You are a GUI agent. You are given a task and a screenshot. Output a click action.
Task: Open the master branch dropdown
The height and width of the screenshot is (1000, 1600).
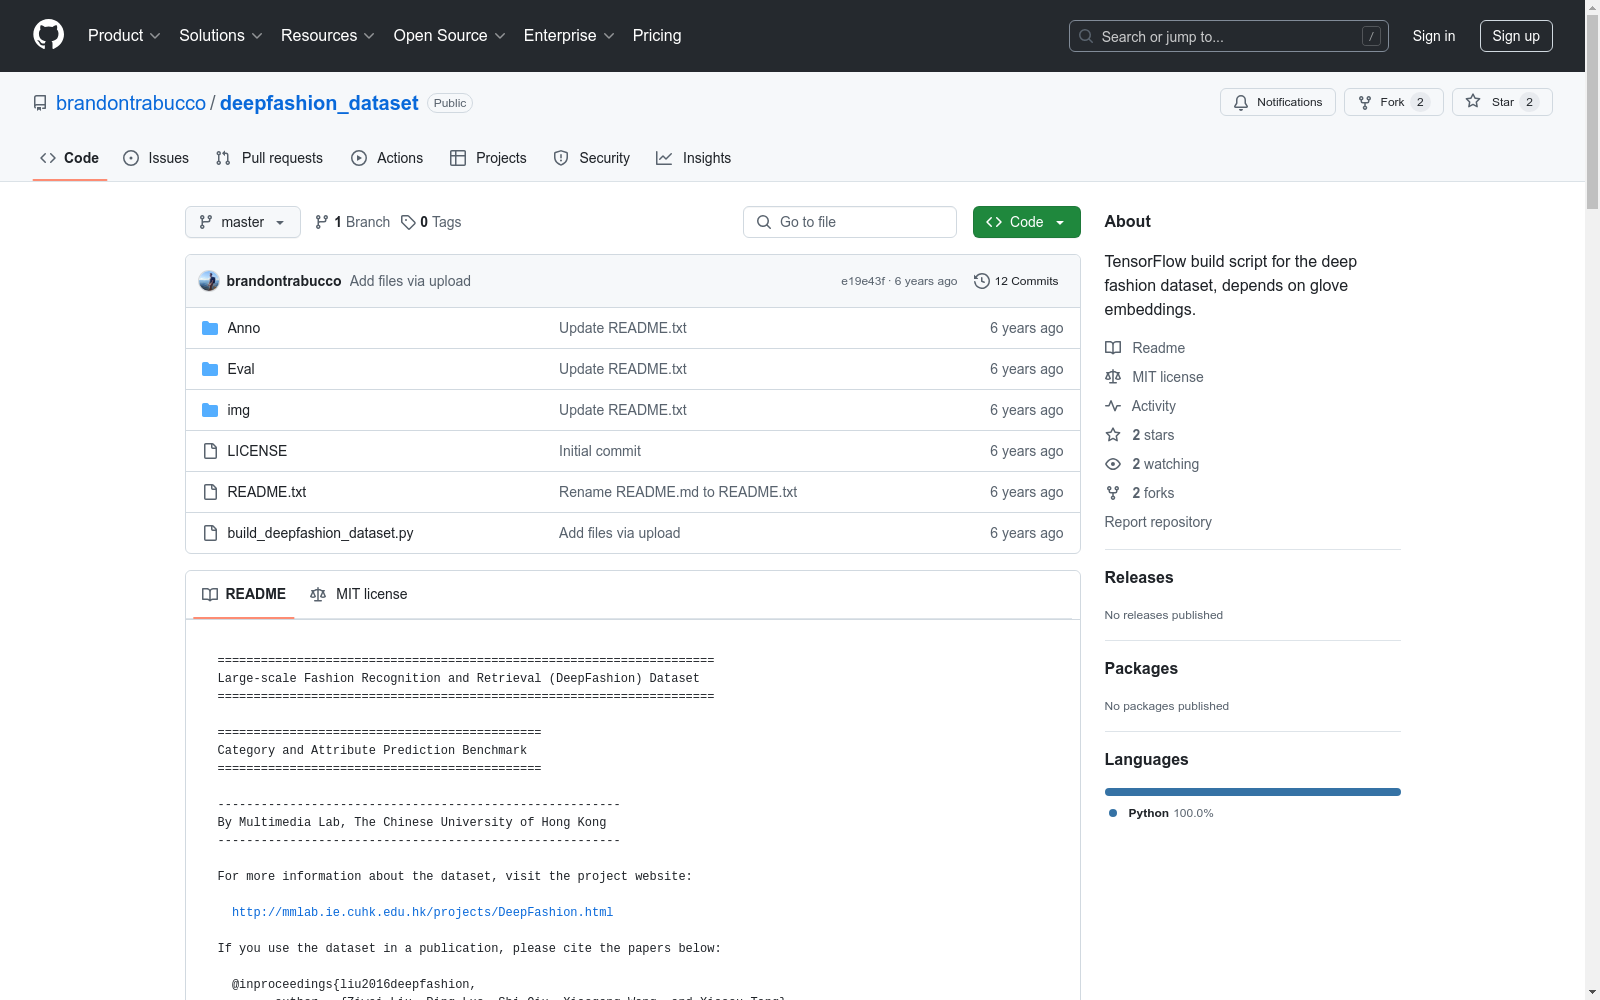243,222
